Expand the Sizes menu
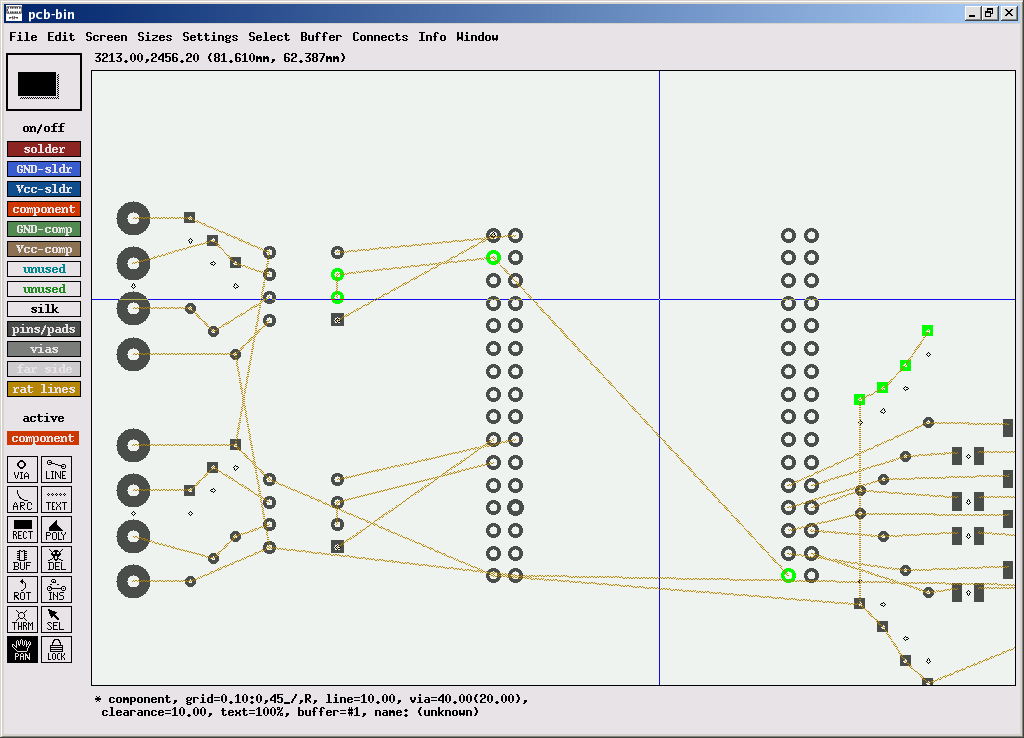The image size is (1024, 738). click(155, 37)
